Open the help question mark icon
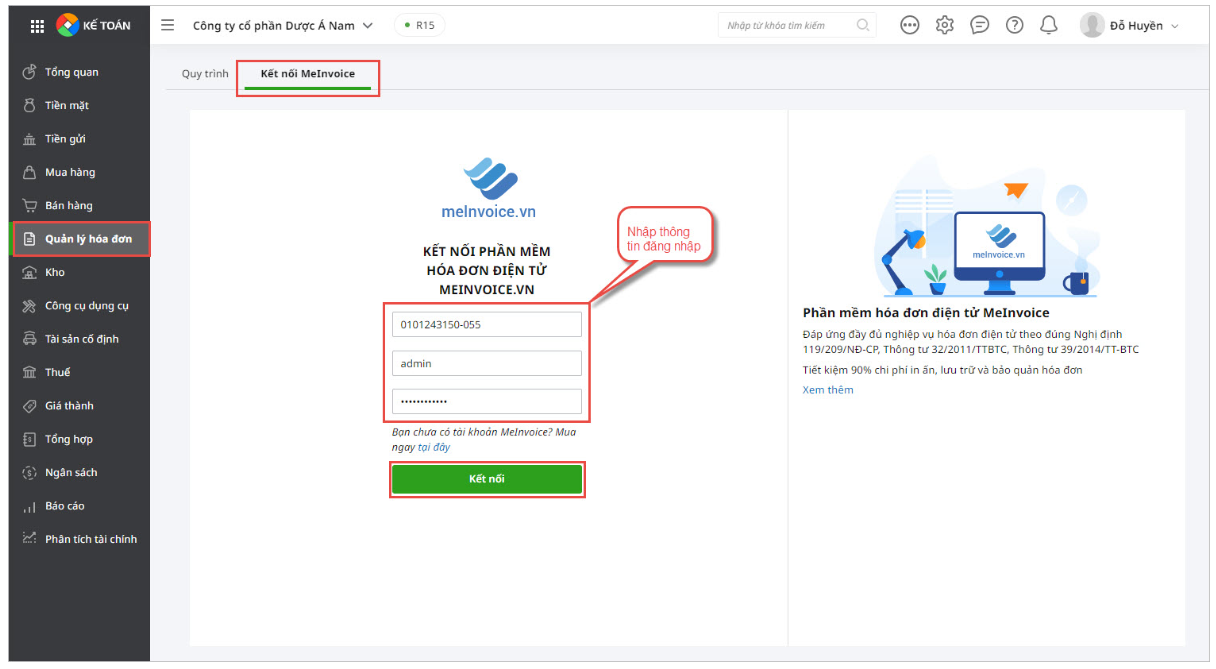 click(1014, 25)
